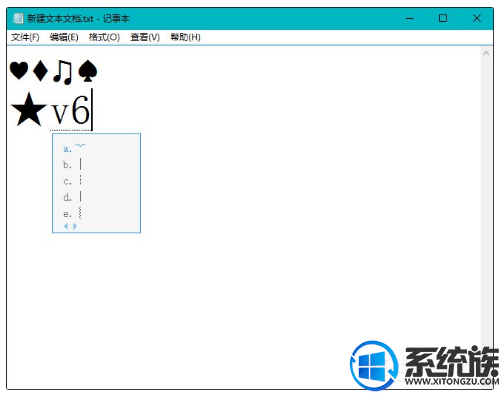Image resolution: width=499 pixels, height=394 pixels.
Task: Click the Notepad icon in title bar
Action: tap(19, 18)
